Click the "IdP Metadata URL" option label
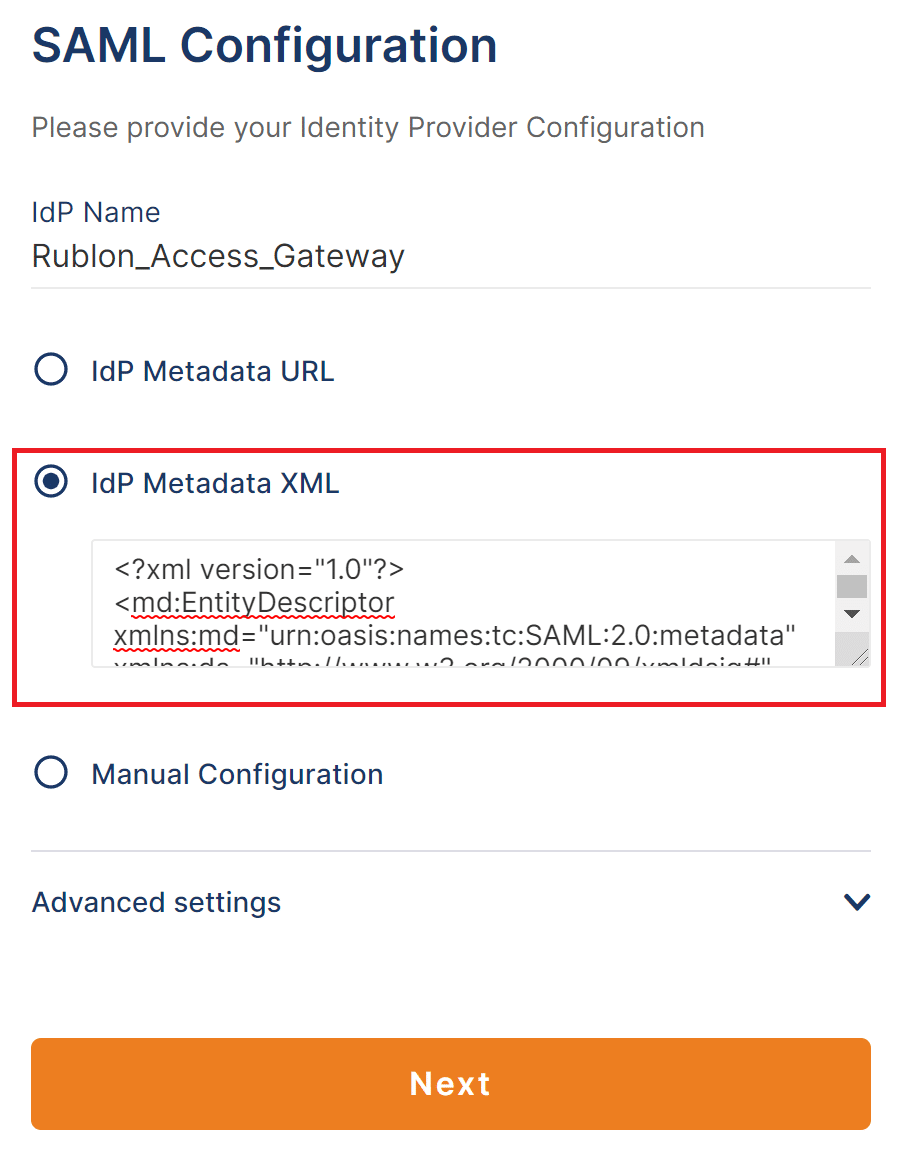 pos(212,372)
